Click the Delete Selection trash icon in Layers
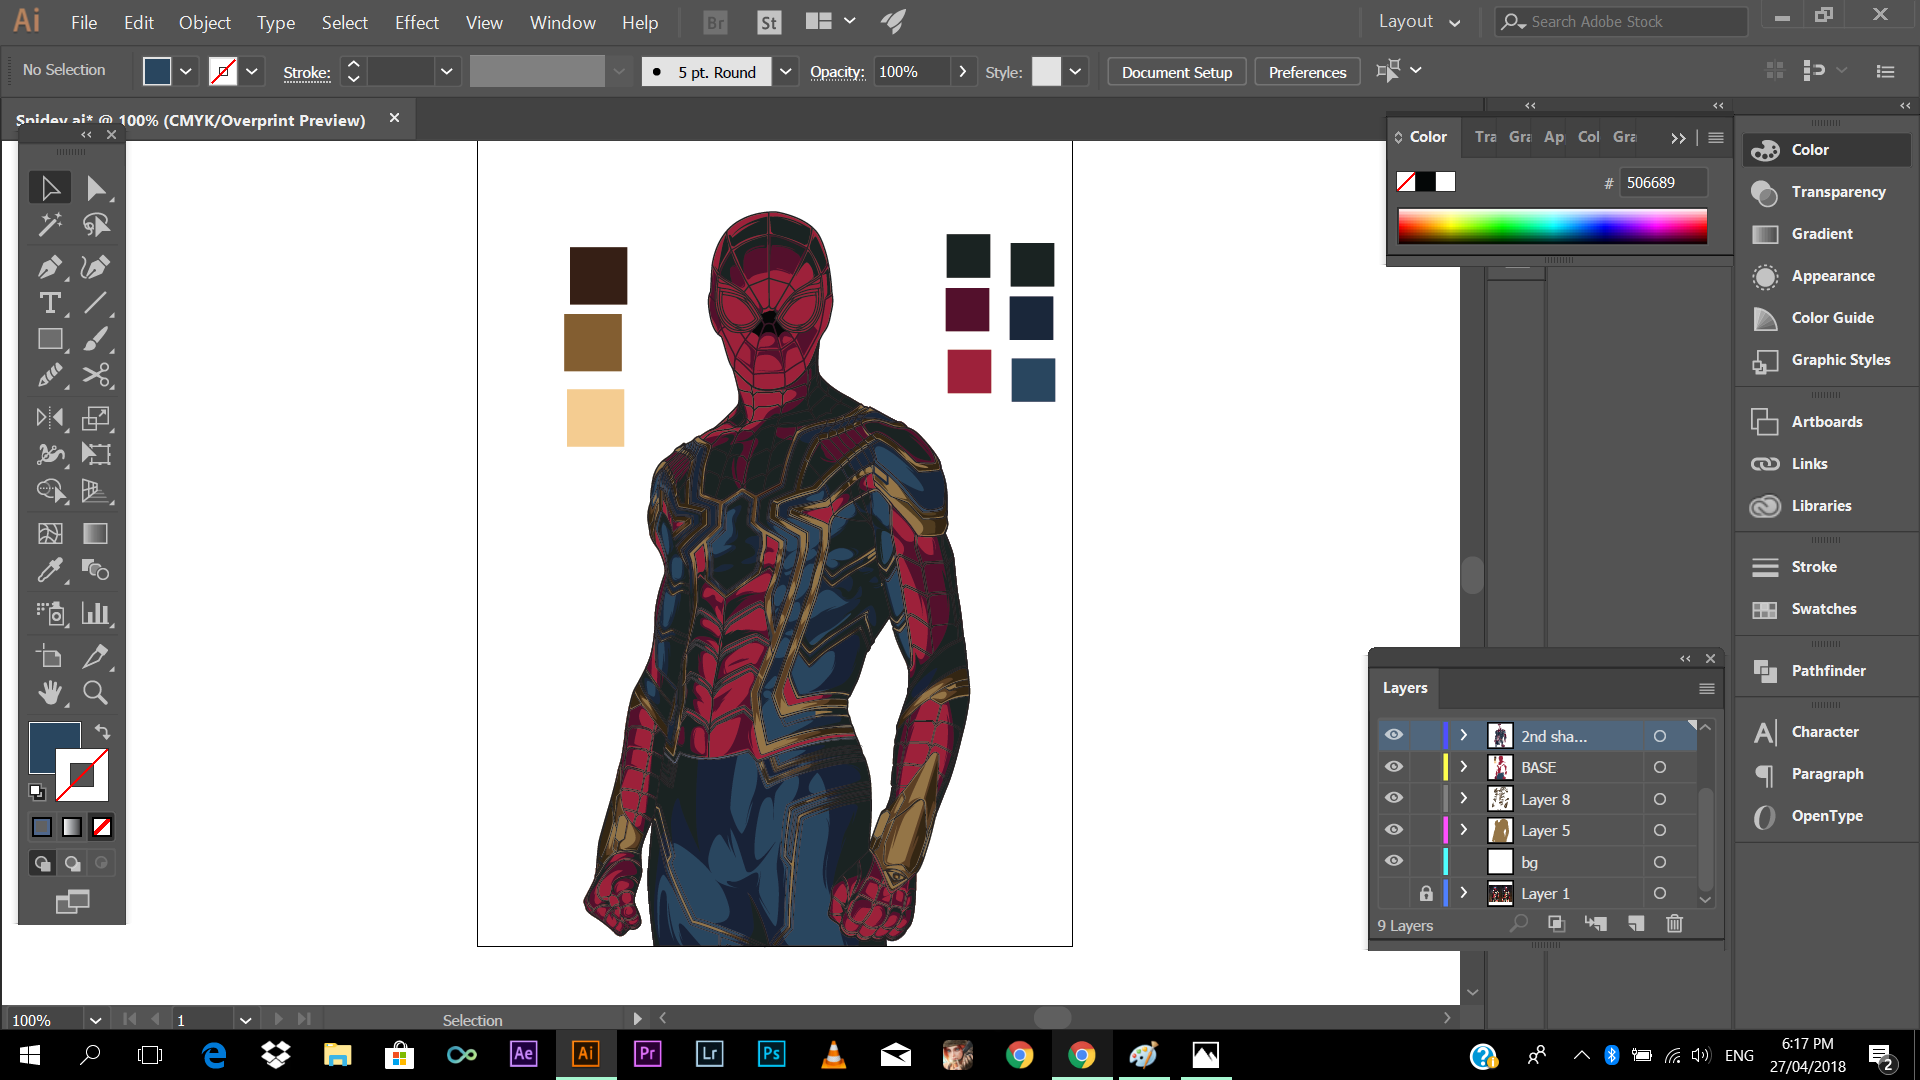 (x=1674, y=924)
